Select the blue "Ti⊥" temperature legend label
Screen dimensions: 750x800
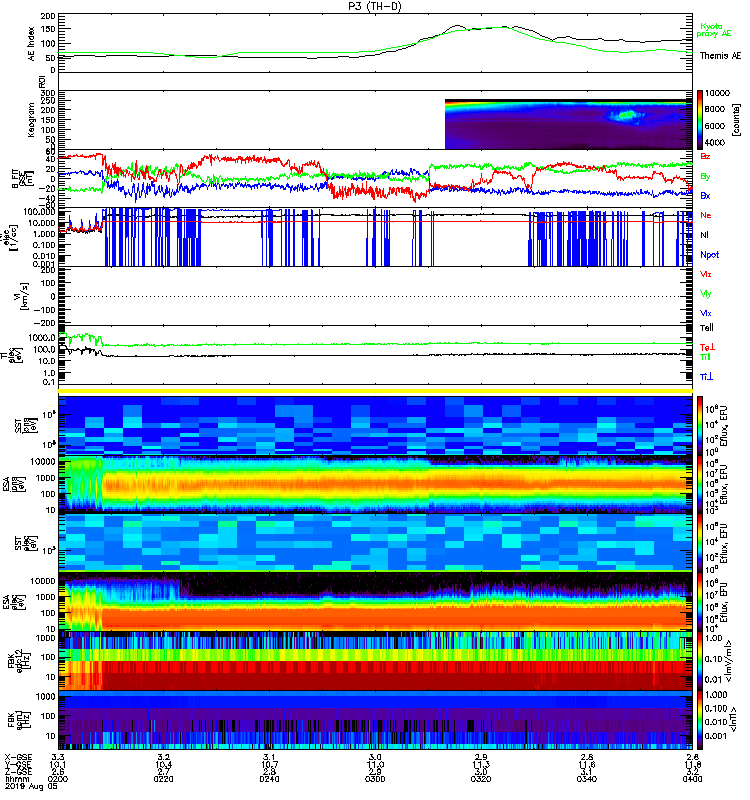coord(706,377)
